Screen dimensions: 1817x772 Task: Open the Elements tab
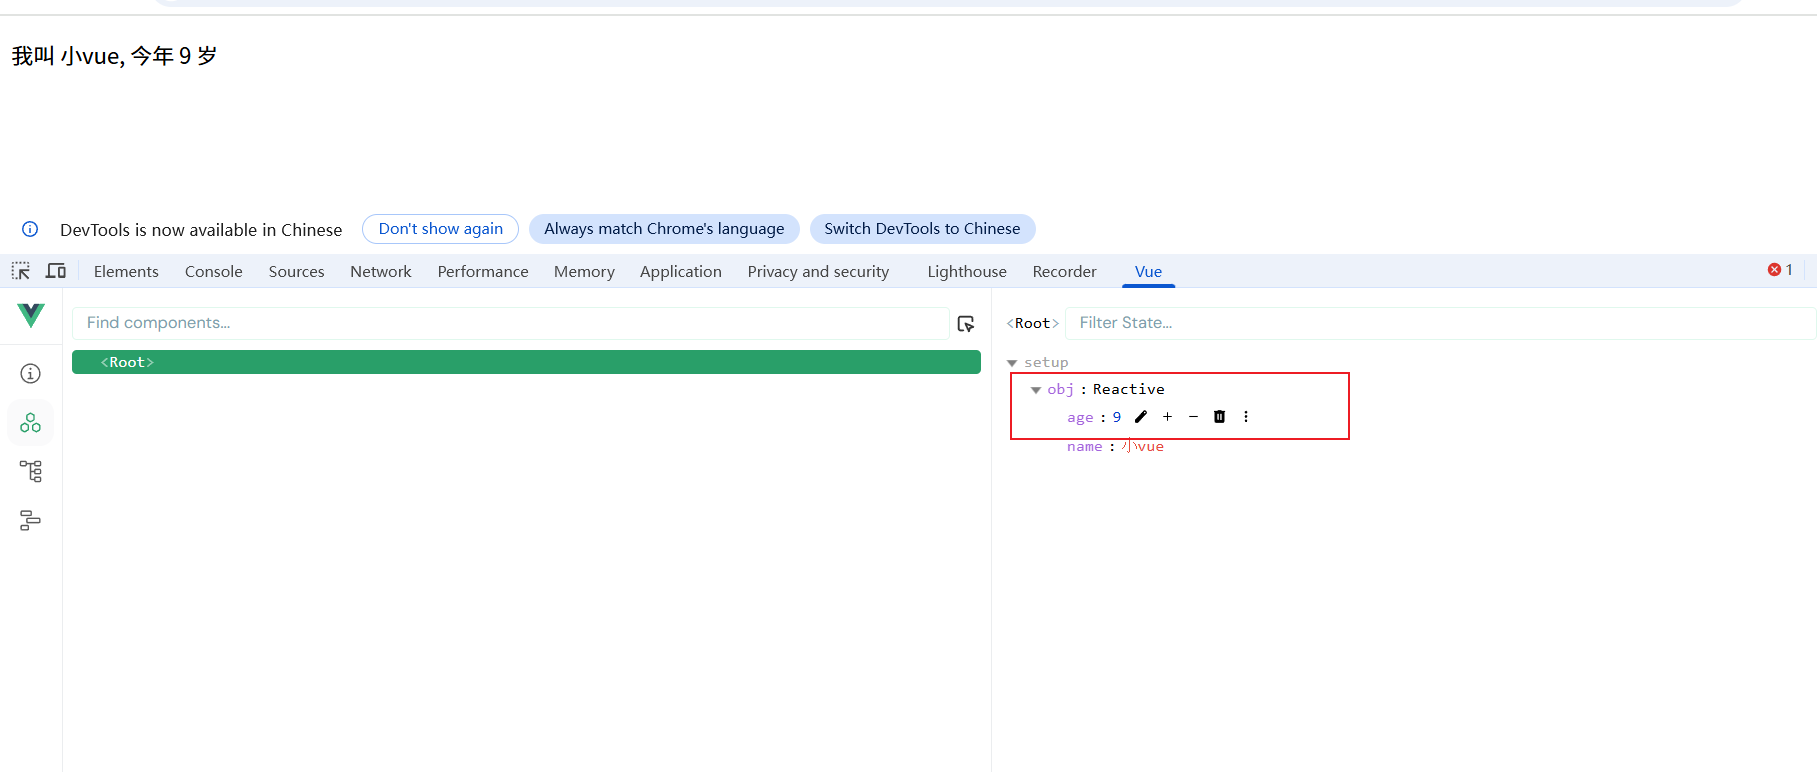pyautogui.click(x=126, y=271)
